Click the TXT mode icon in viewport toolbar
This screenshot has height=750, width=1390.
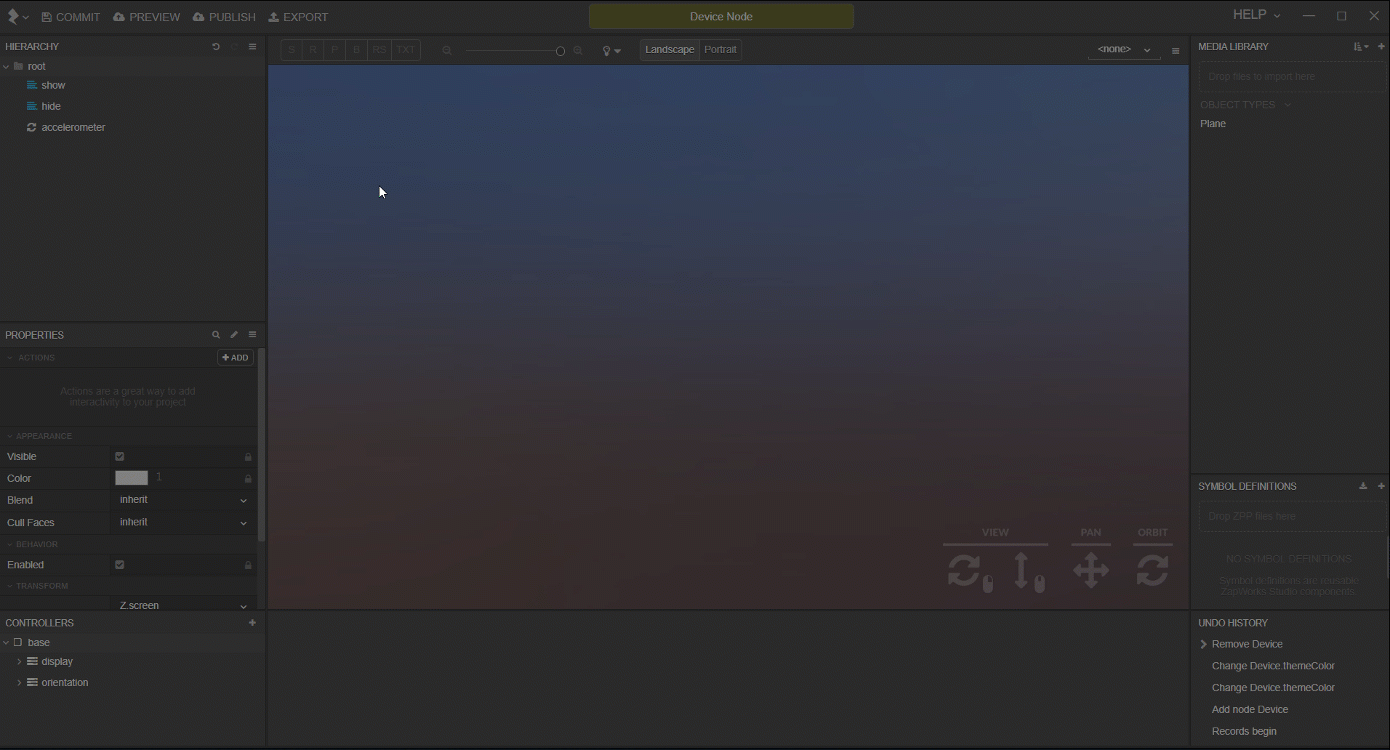point(405,48)
